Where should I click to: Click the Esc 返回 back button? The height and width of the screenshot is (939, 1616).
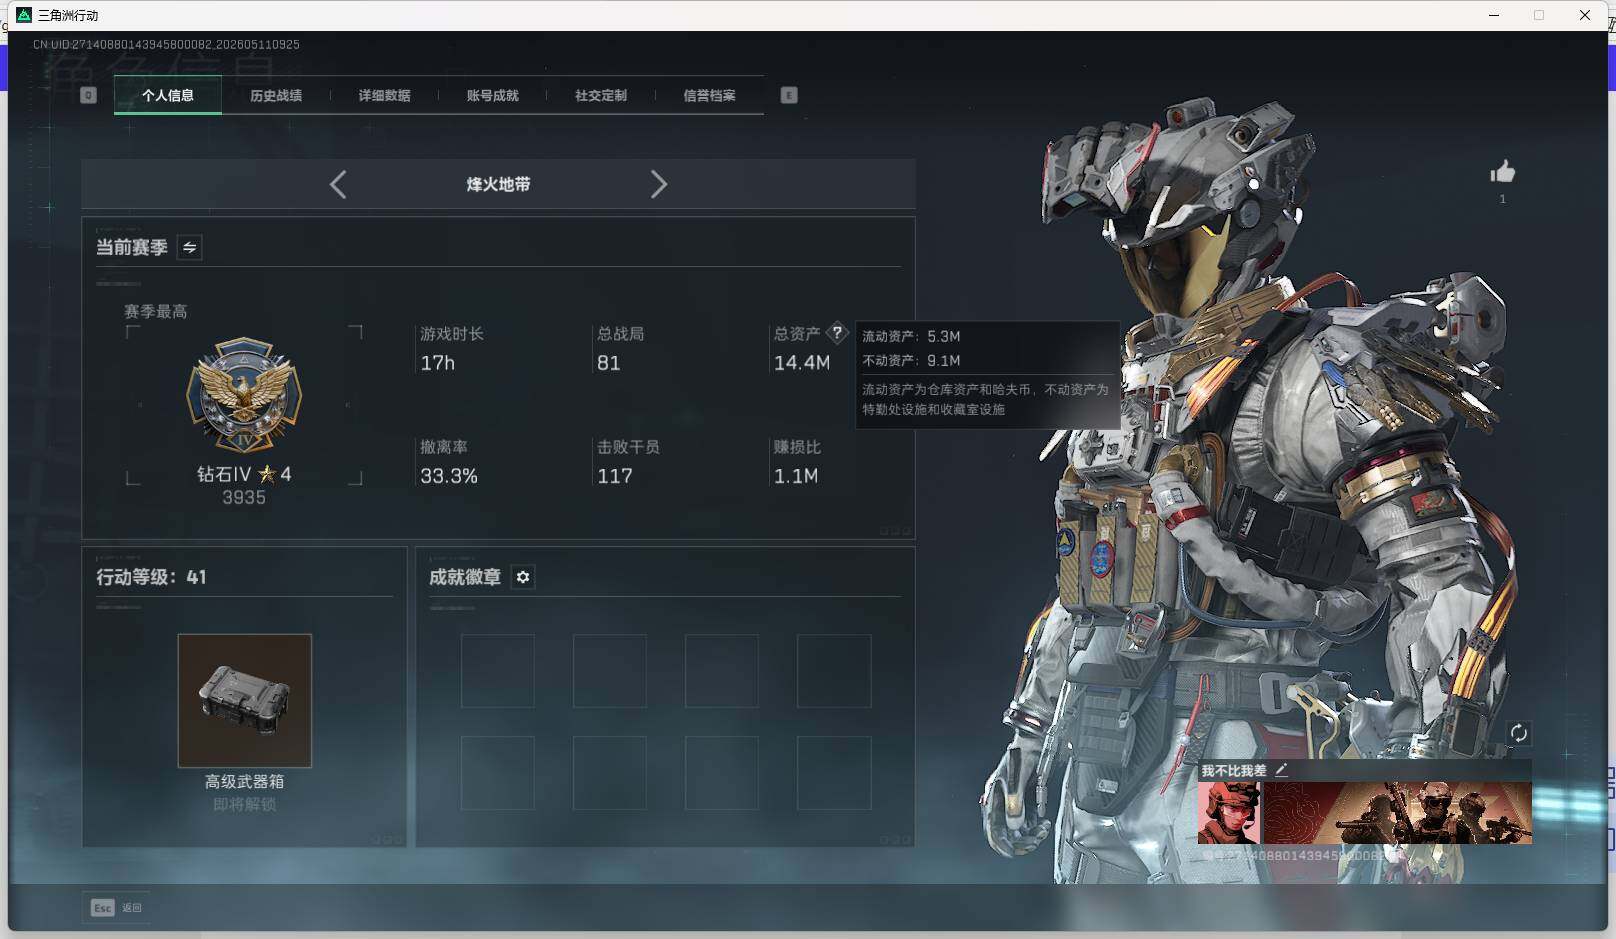tap(116, 907)
